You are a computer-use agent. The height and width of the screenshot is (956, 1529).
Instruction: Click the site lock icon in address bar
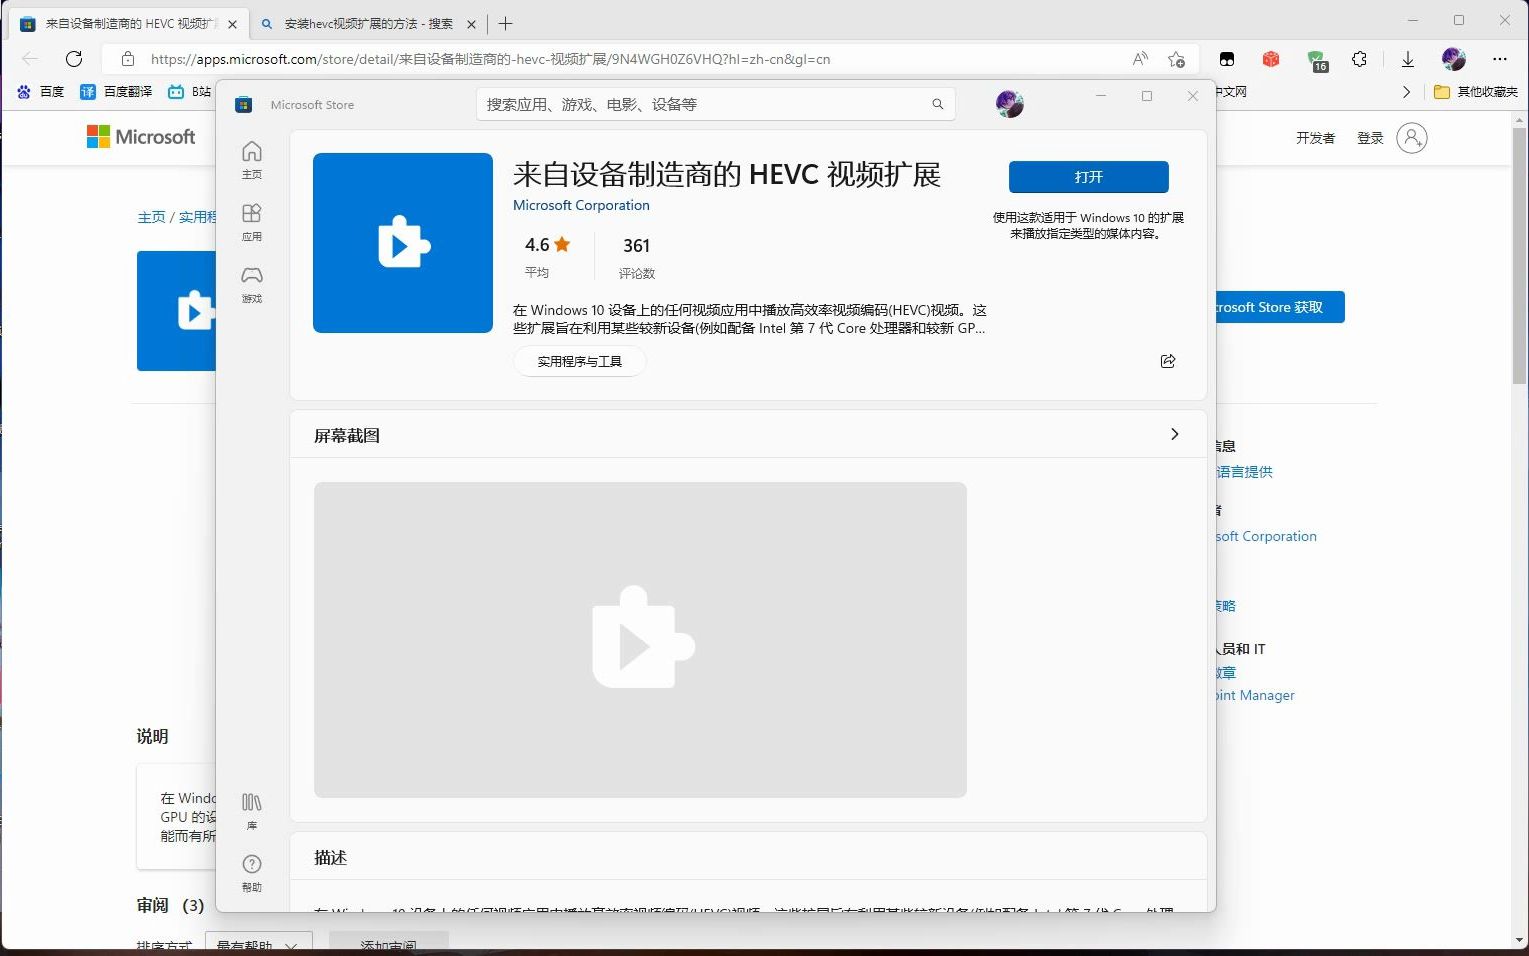pos(128,59)
